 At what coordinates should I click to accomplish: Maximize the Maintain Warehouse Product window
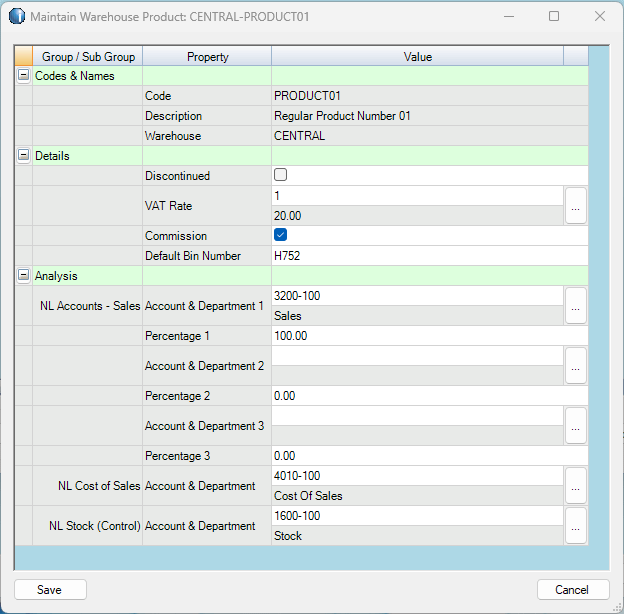click(554, 17)
